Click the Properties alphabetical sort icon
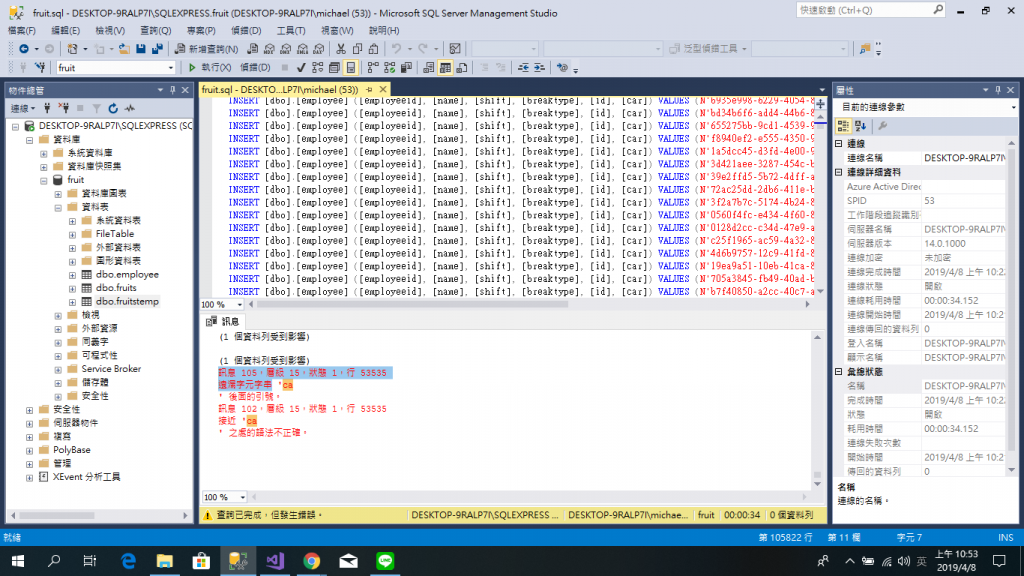The width and height of the screenshot is (1024, 576). tap(860, 126)
